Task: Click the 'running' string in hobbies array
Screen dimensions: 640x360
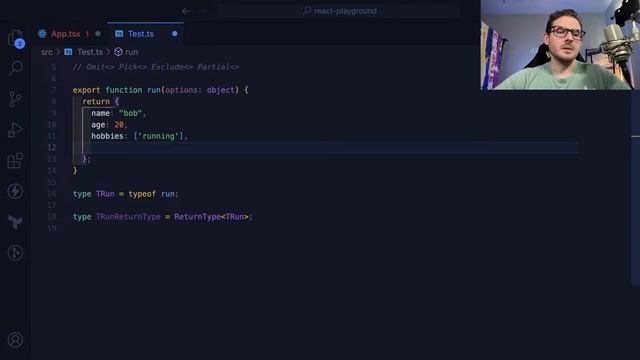Action: click(159, 136)
